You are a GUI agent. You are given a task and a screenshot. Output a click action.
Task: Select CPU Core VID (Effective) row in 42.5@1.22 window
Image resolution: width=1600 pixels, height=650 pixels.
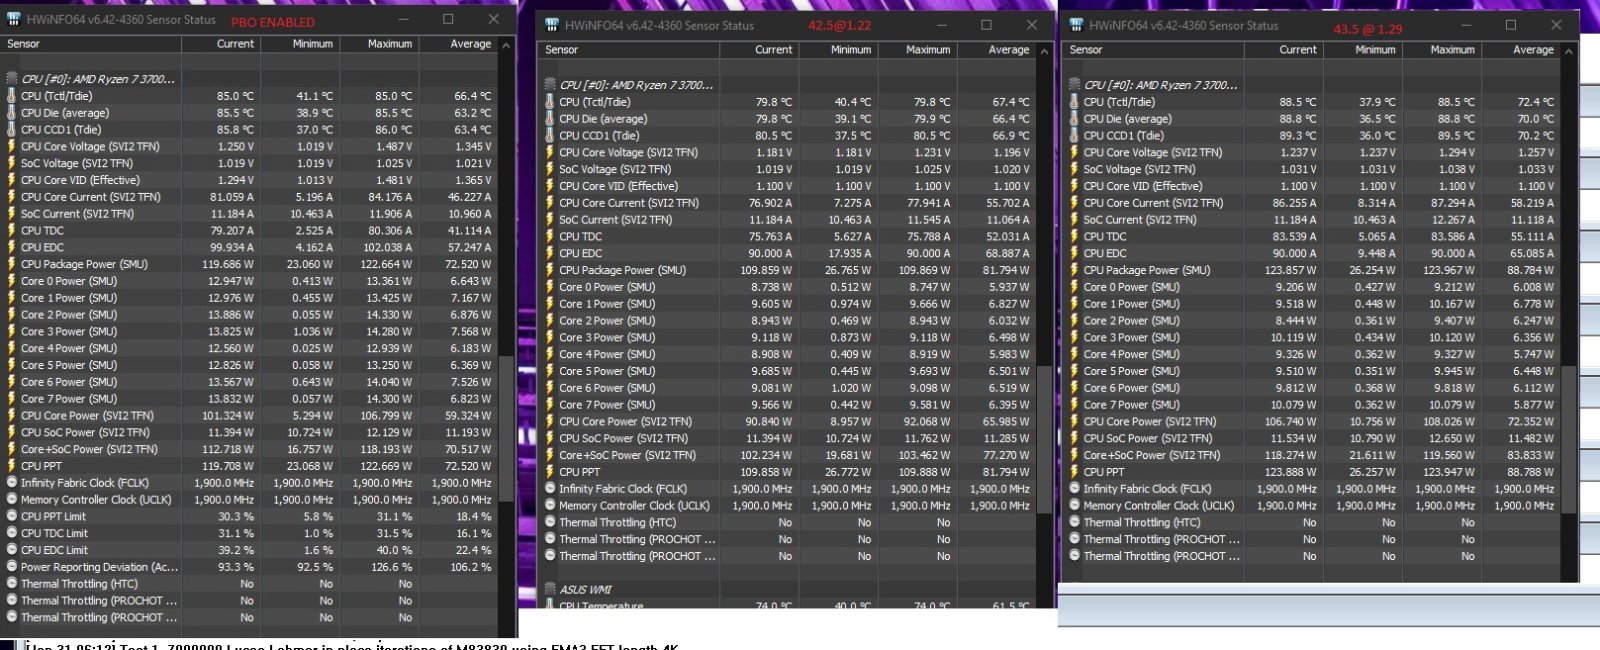[x=788, y=186]
